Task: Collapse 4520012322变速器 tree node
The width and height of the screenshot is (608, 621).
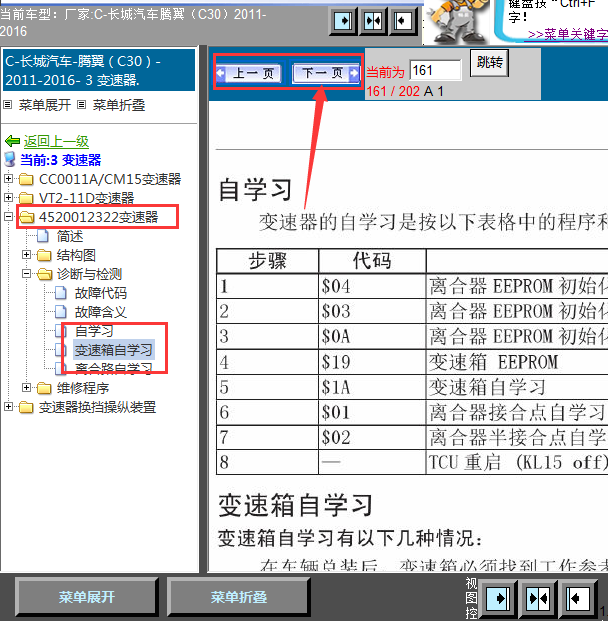Action: pyautogui.click(x=8, y=217)
